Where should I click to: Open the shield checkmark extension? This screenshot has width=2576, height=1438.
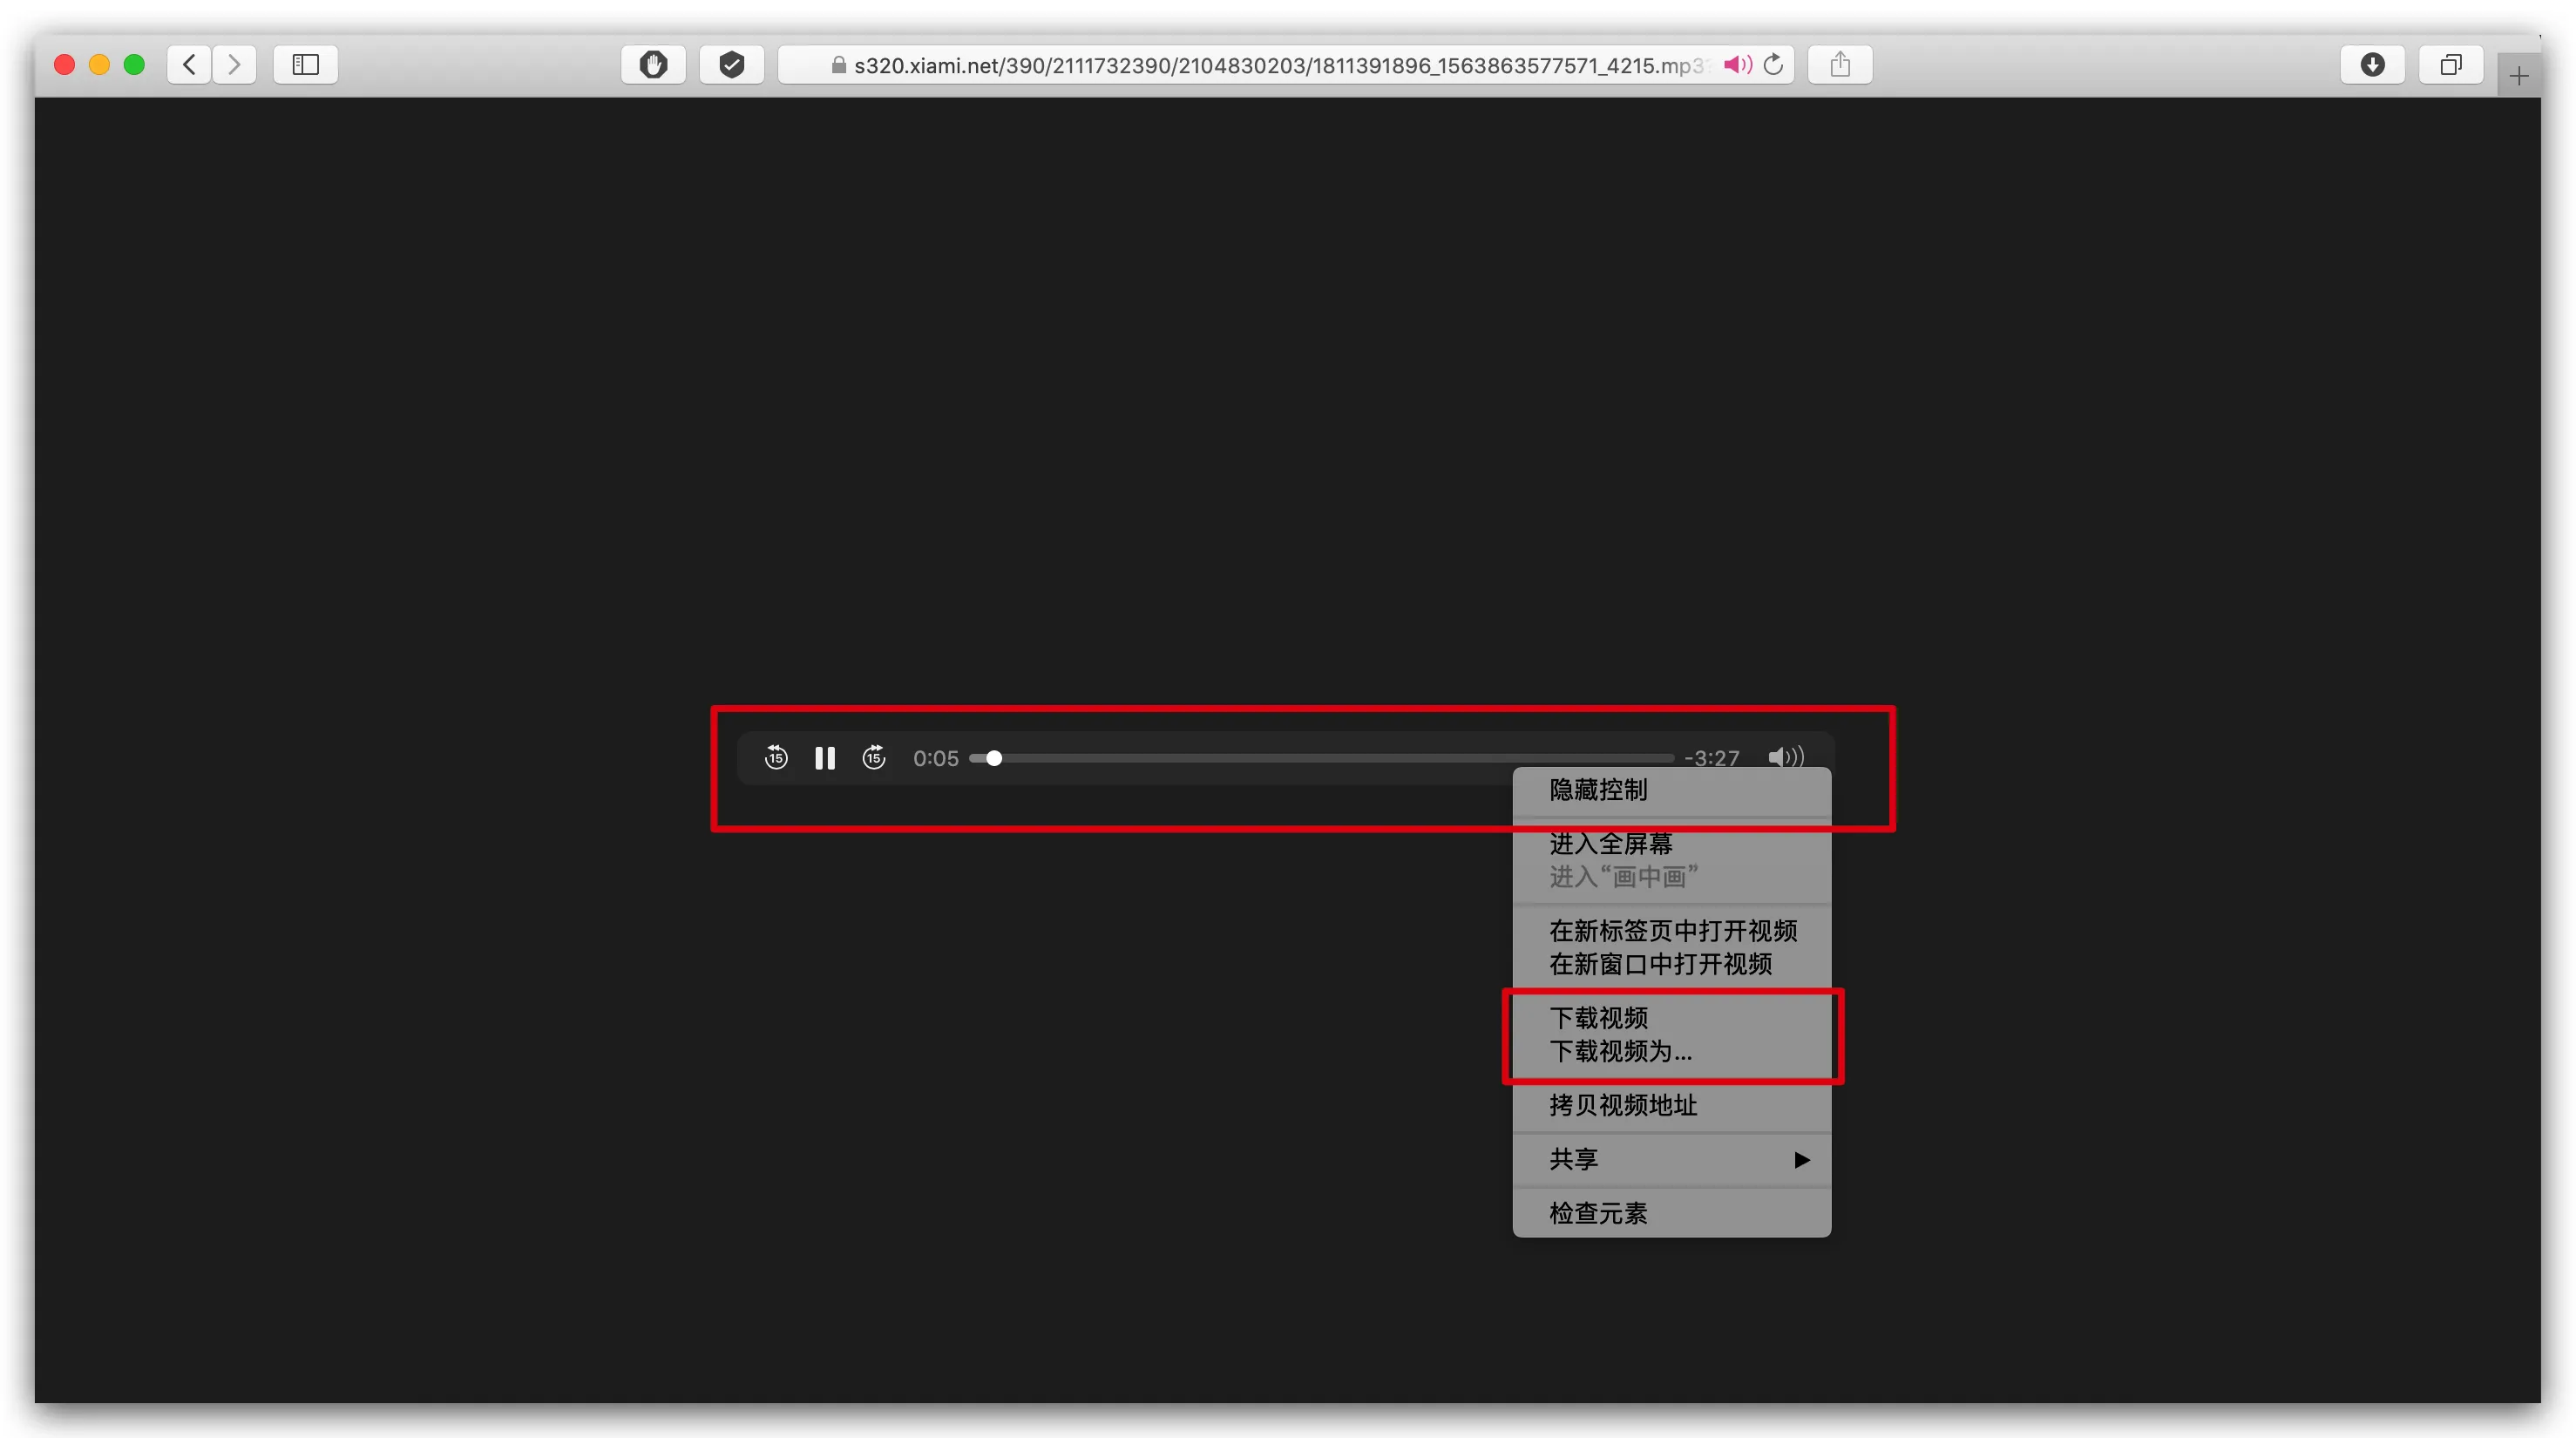pos(731,65)
